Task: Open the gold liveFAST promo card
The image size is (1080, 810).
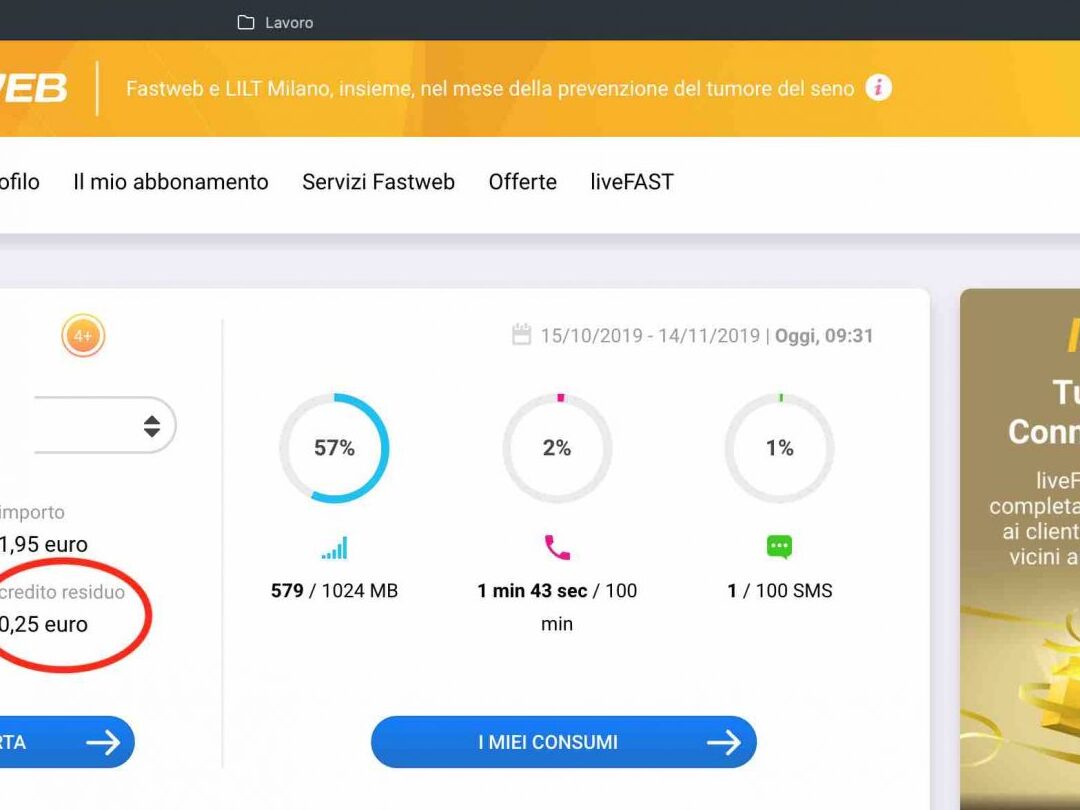Action: click(x=1020, y=549)
